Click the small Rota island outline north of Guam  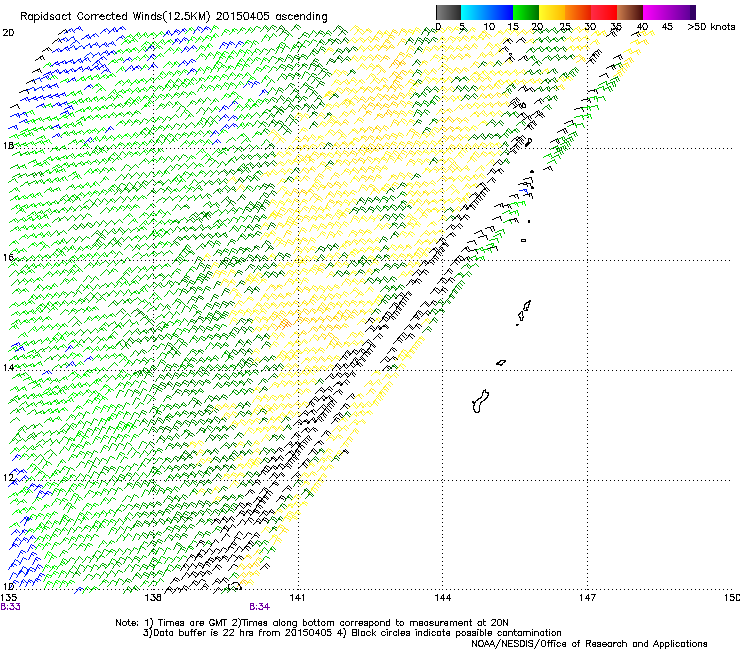[x=501, y=363]
